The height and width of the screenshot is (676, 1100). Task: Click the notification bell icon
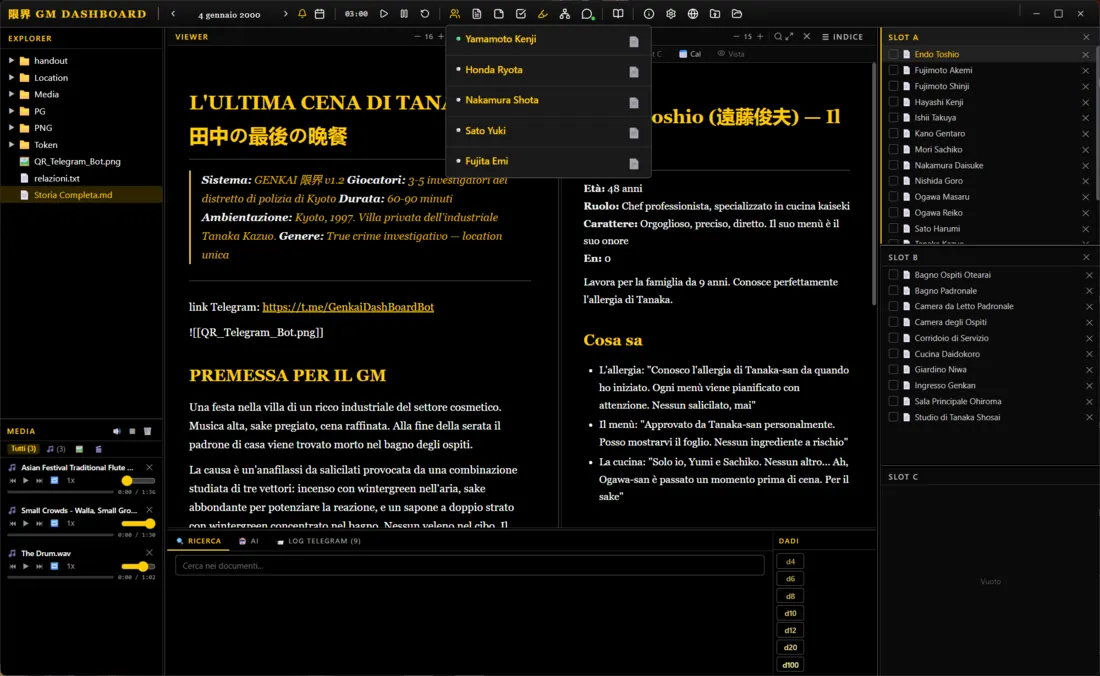(303, 14)
